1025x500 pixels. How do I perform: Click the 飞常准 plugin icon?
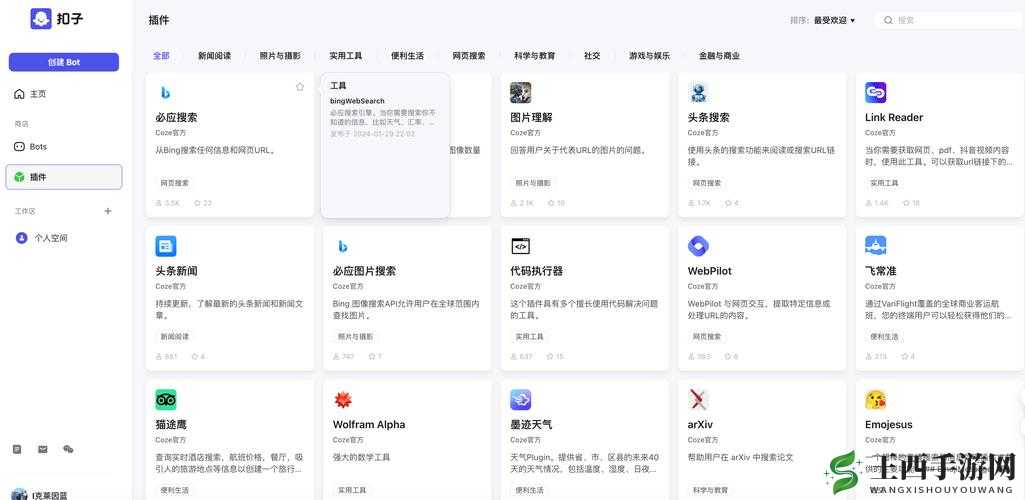coord(875,246)
